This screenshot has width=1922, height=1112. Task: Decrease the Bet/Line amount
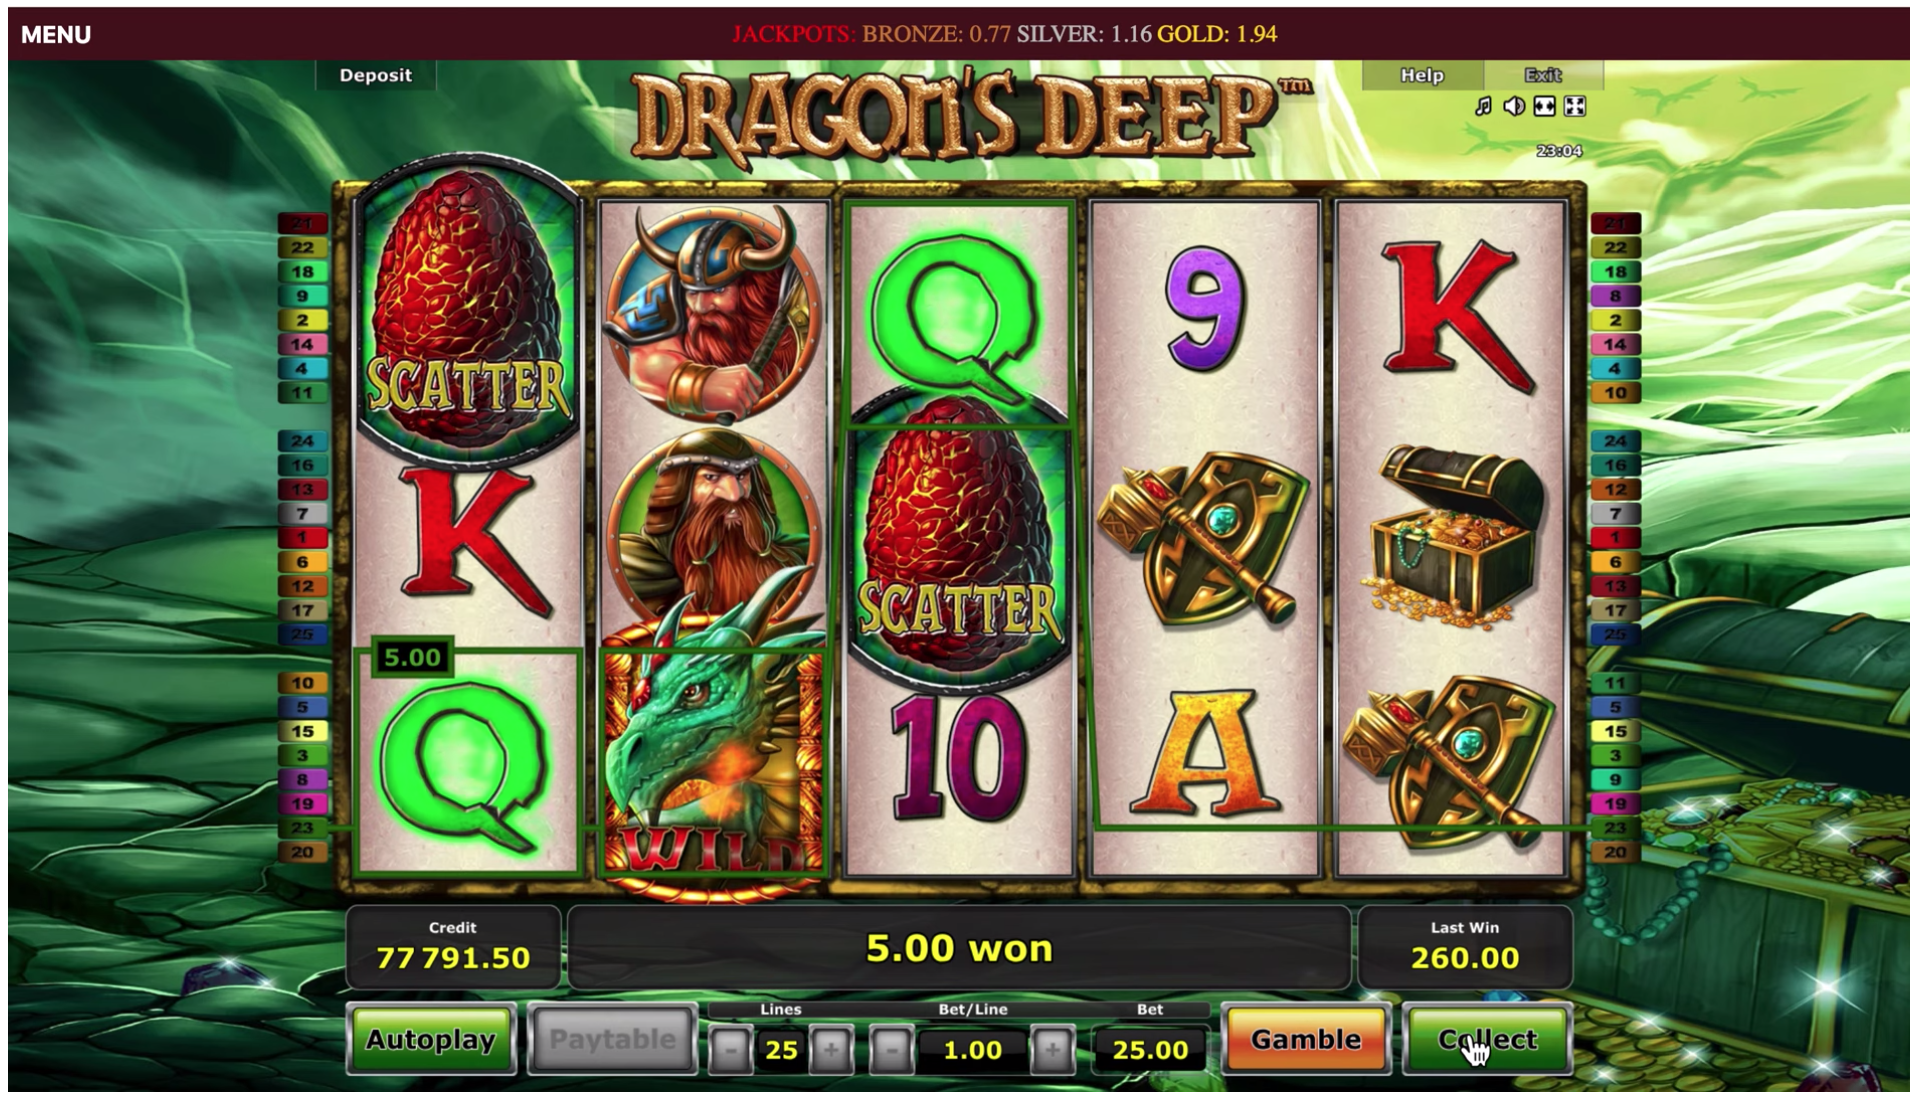point(891,1050)
